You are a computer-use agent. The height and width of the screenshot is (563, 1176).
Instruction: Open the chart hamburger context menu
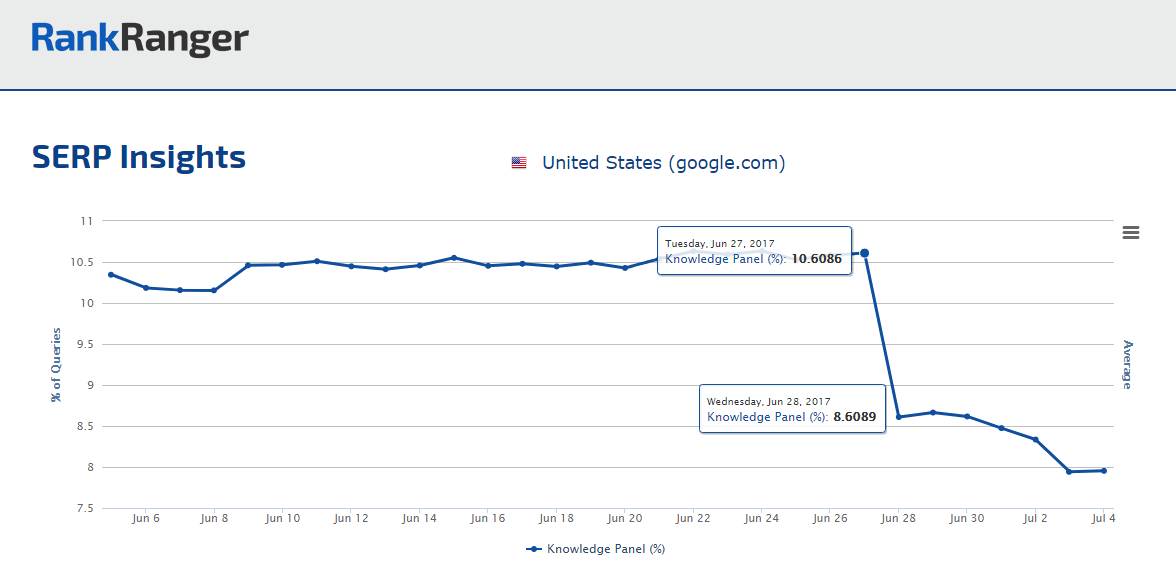(1131, 233)
